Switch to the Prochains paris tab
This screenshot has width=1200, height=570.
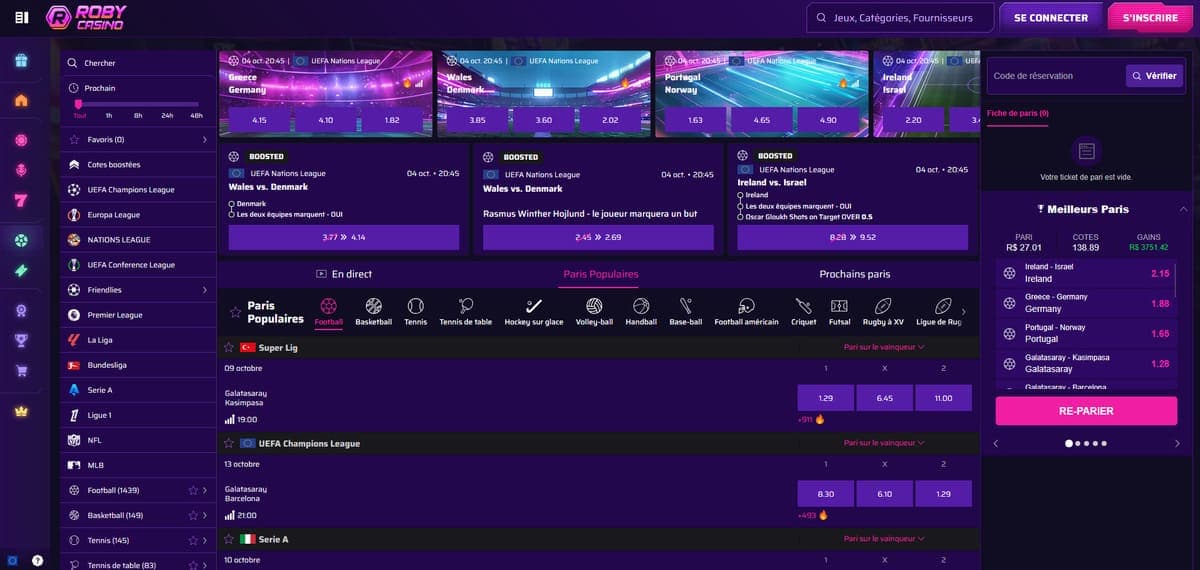(854, 274)
